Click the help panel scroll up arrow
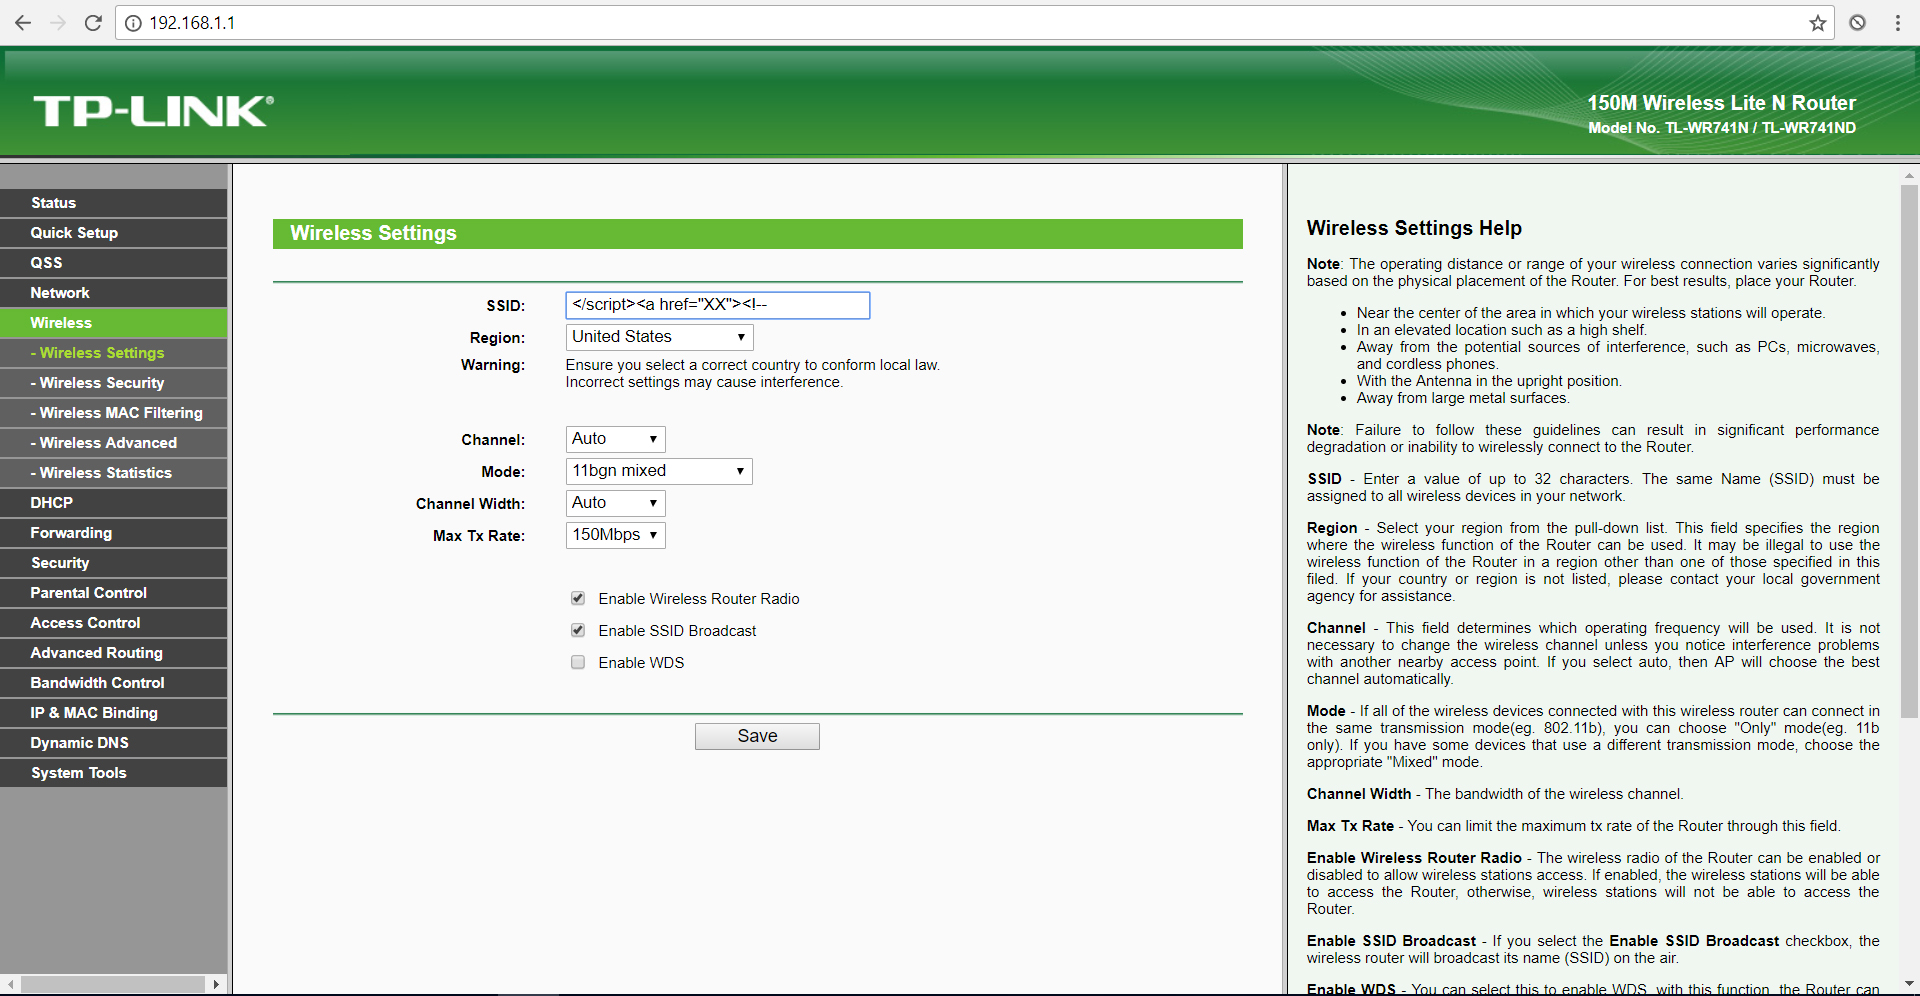The width and height of the screenshot is (1920, 996). coord(1909,175)
